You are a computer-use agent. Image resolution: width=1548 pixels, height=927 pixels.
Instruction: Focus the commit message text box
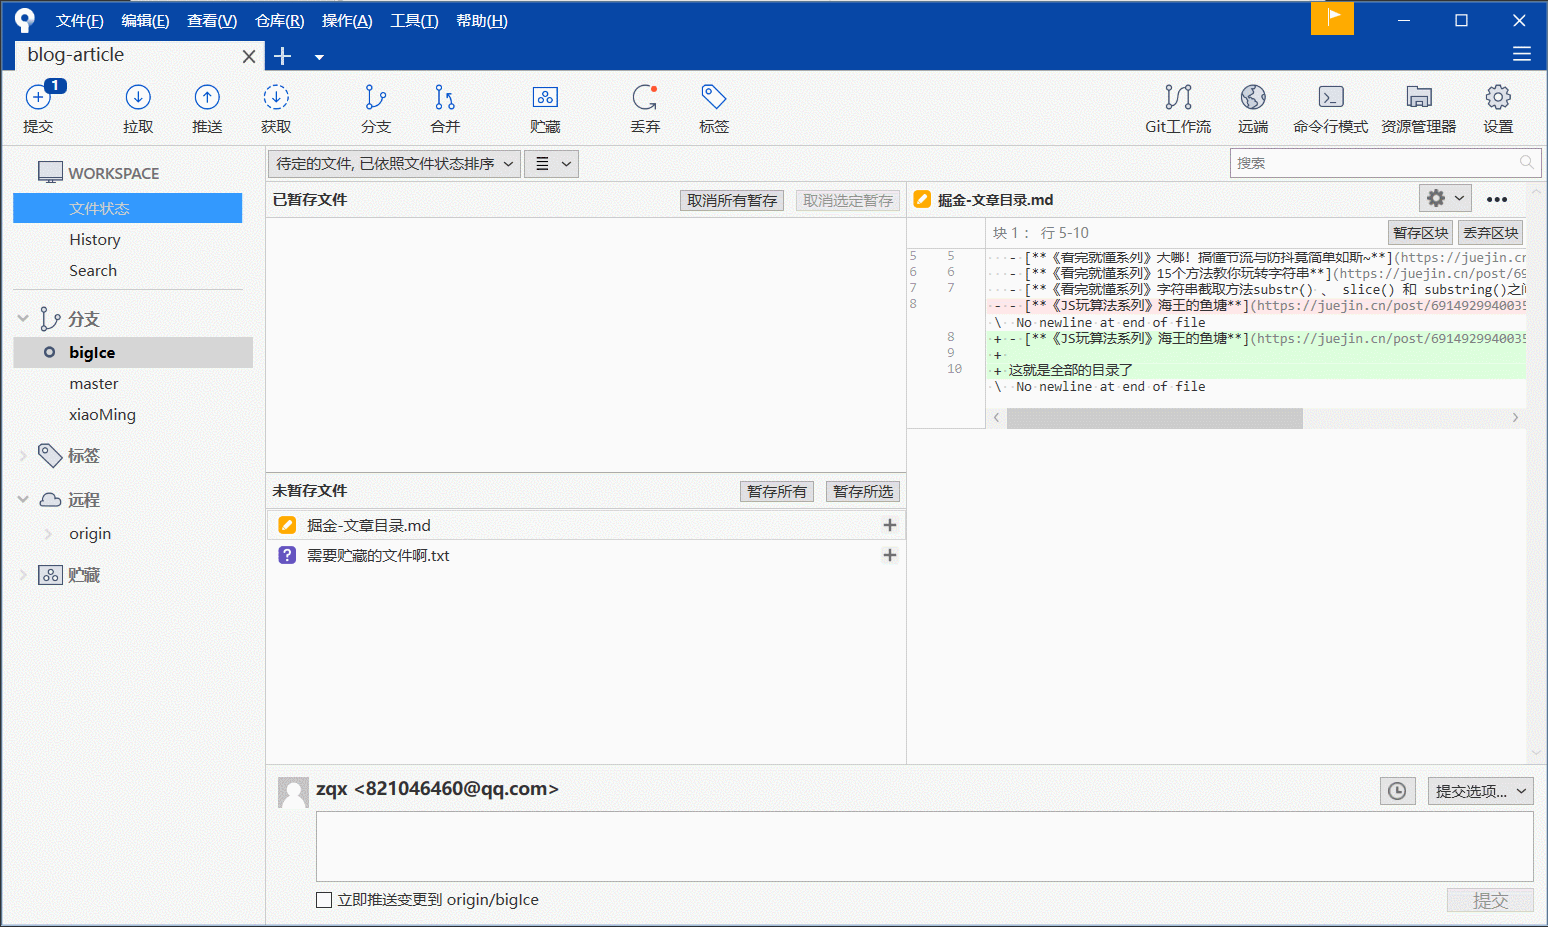[925, 846]
